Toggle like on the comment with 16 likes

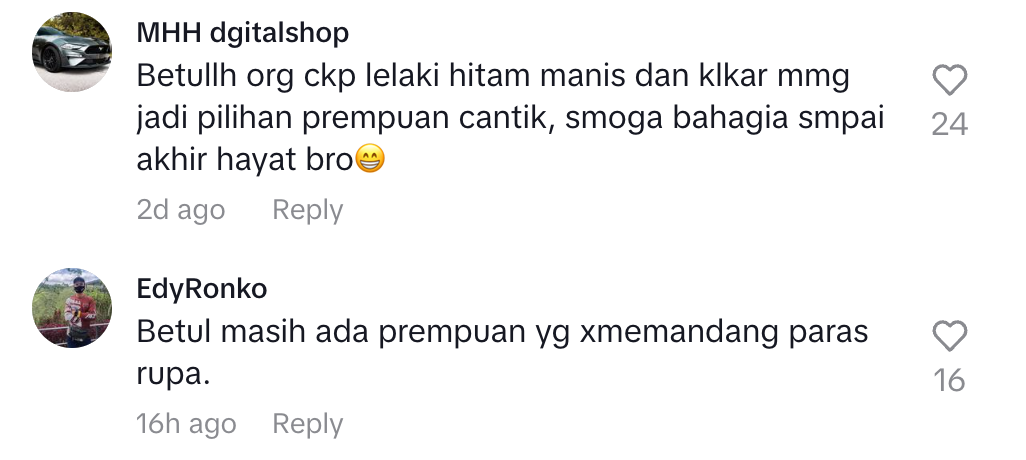click(949, 336)
